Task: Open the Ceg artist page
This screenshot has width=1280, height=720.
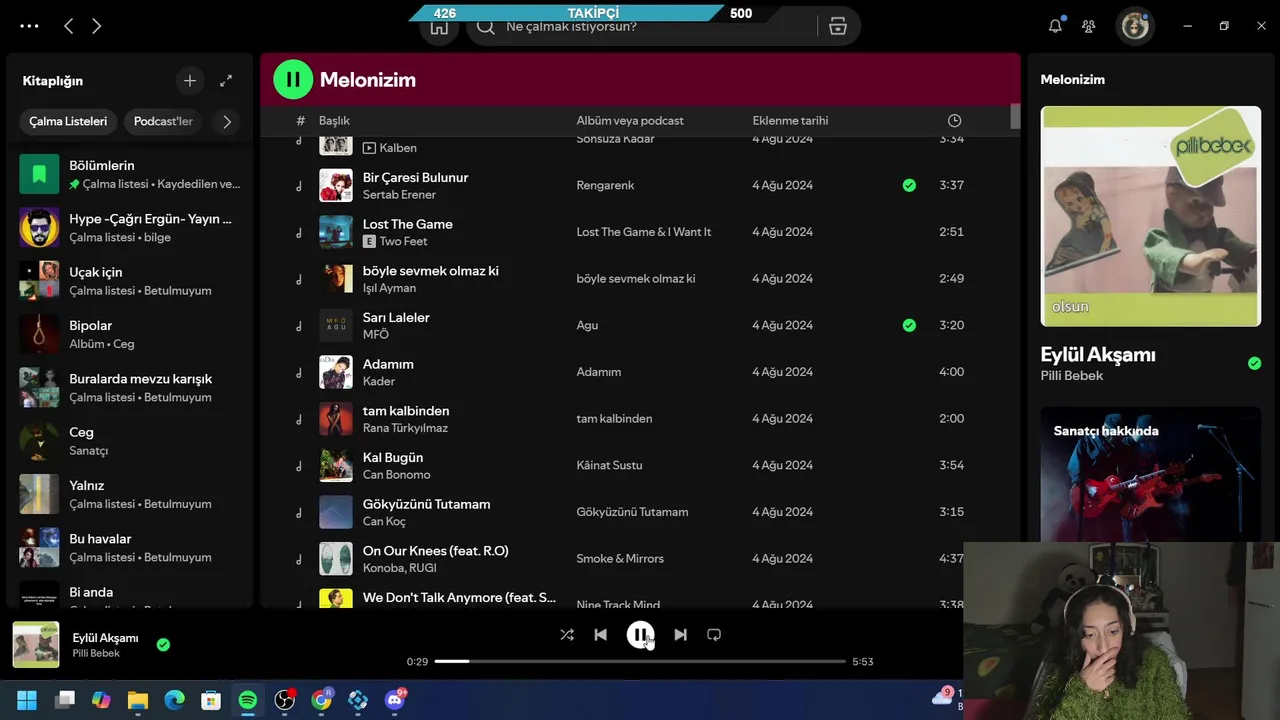Action: coord(130,441)
